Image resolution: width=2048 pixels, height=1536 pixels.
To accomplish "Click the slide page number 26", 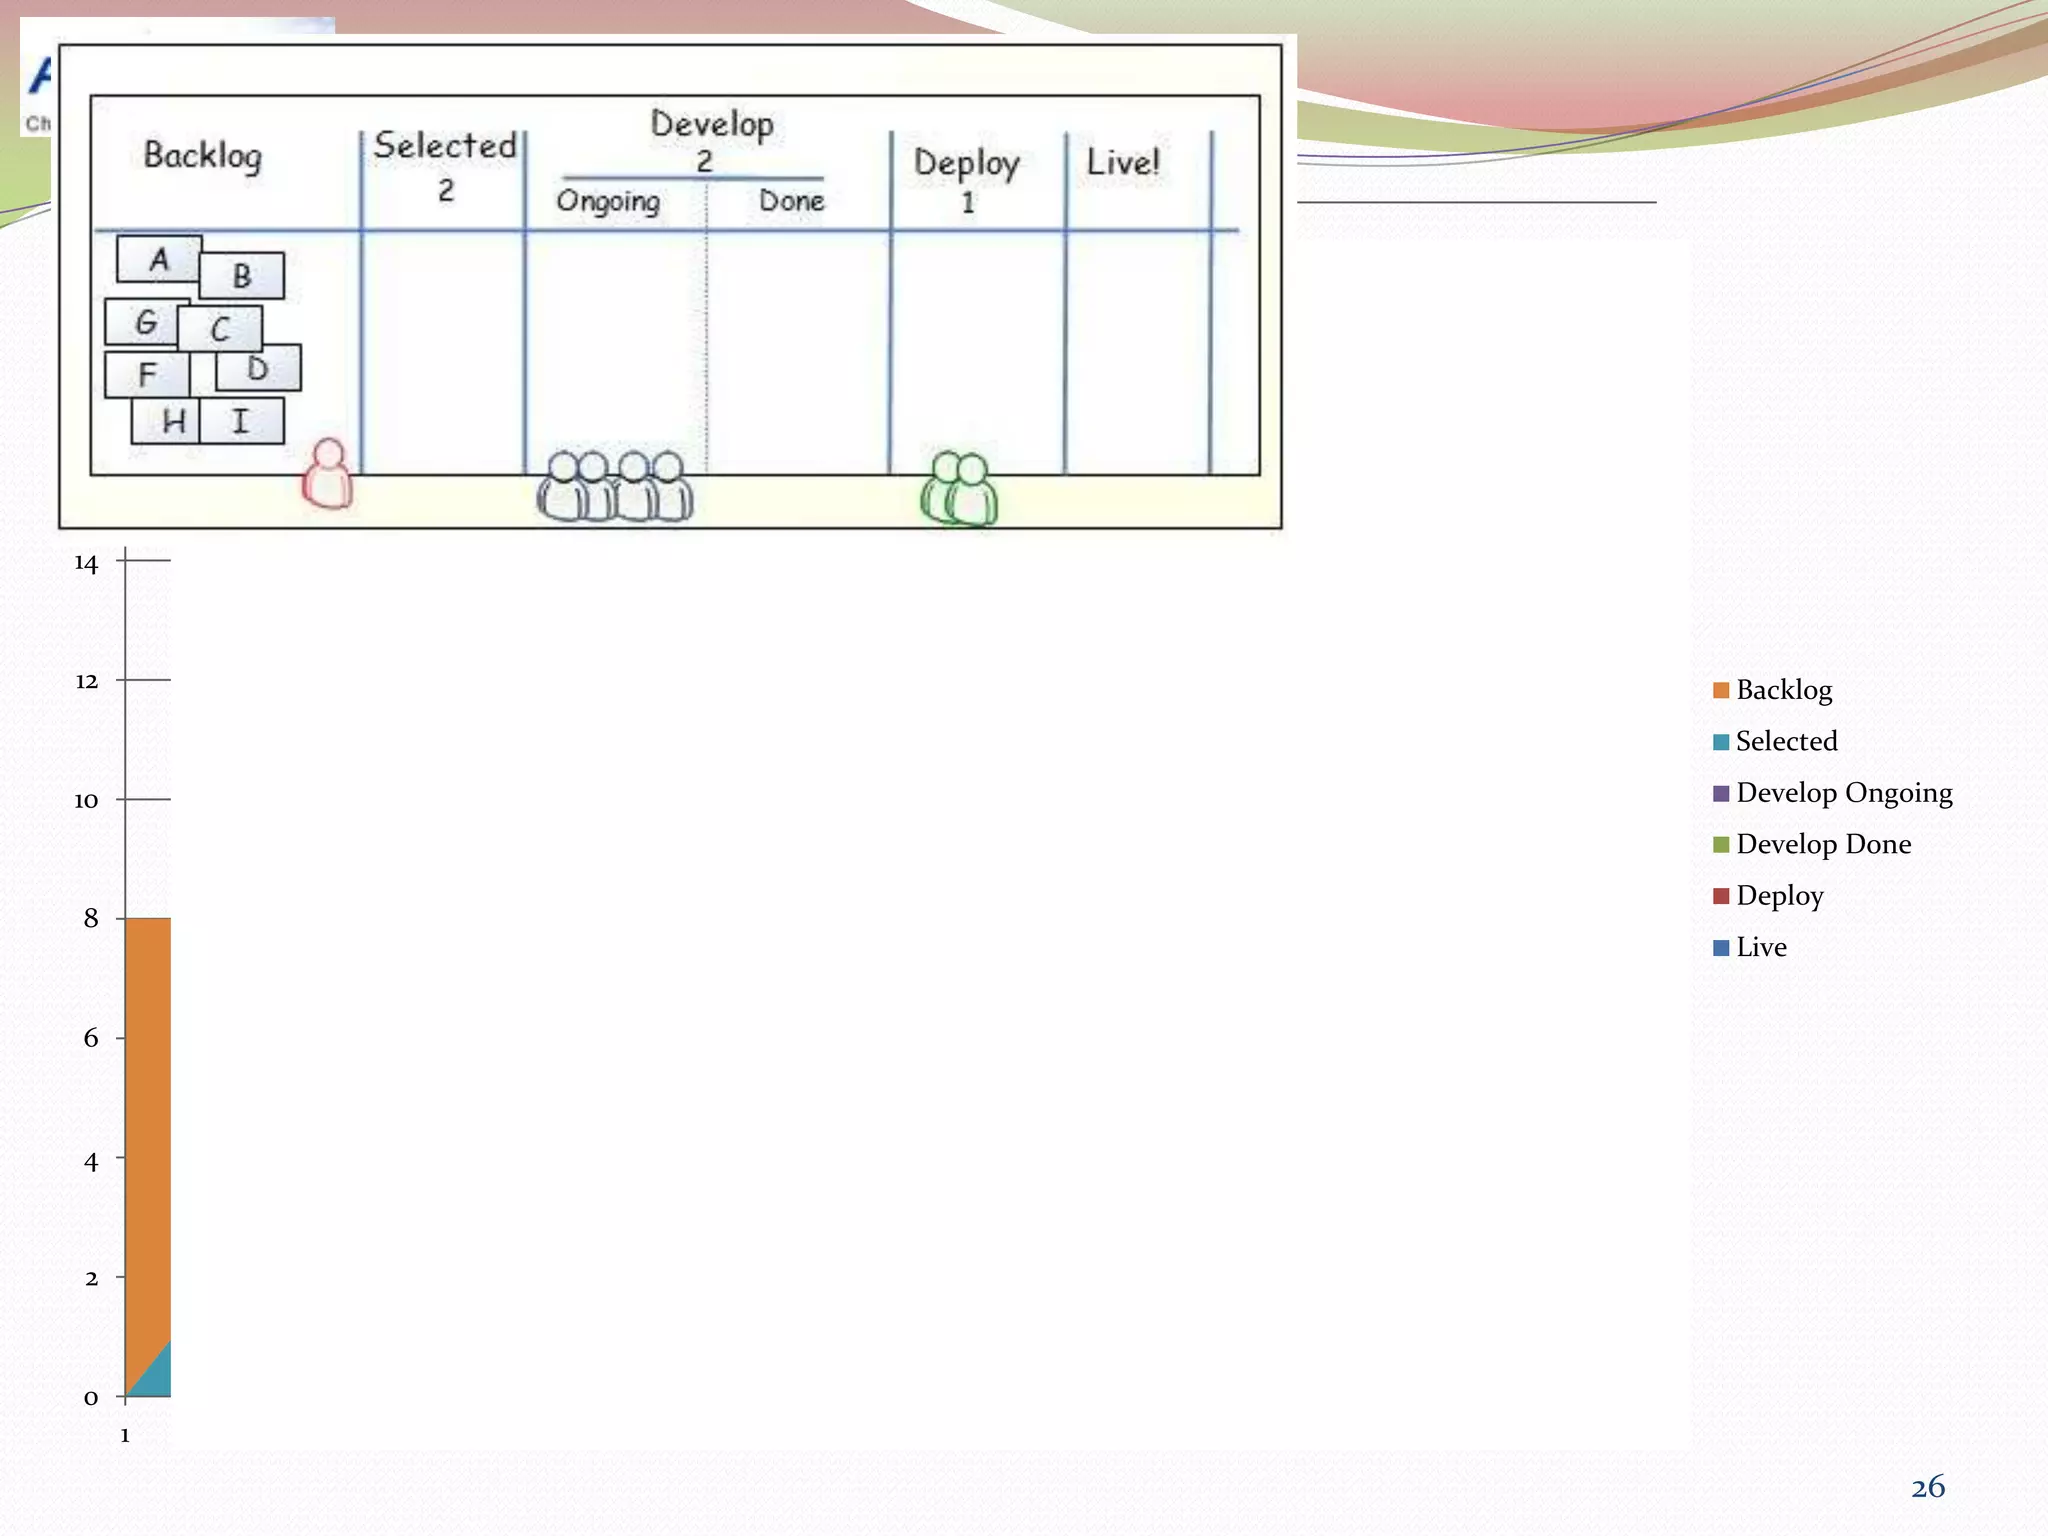I will 1928,1487.
